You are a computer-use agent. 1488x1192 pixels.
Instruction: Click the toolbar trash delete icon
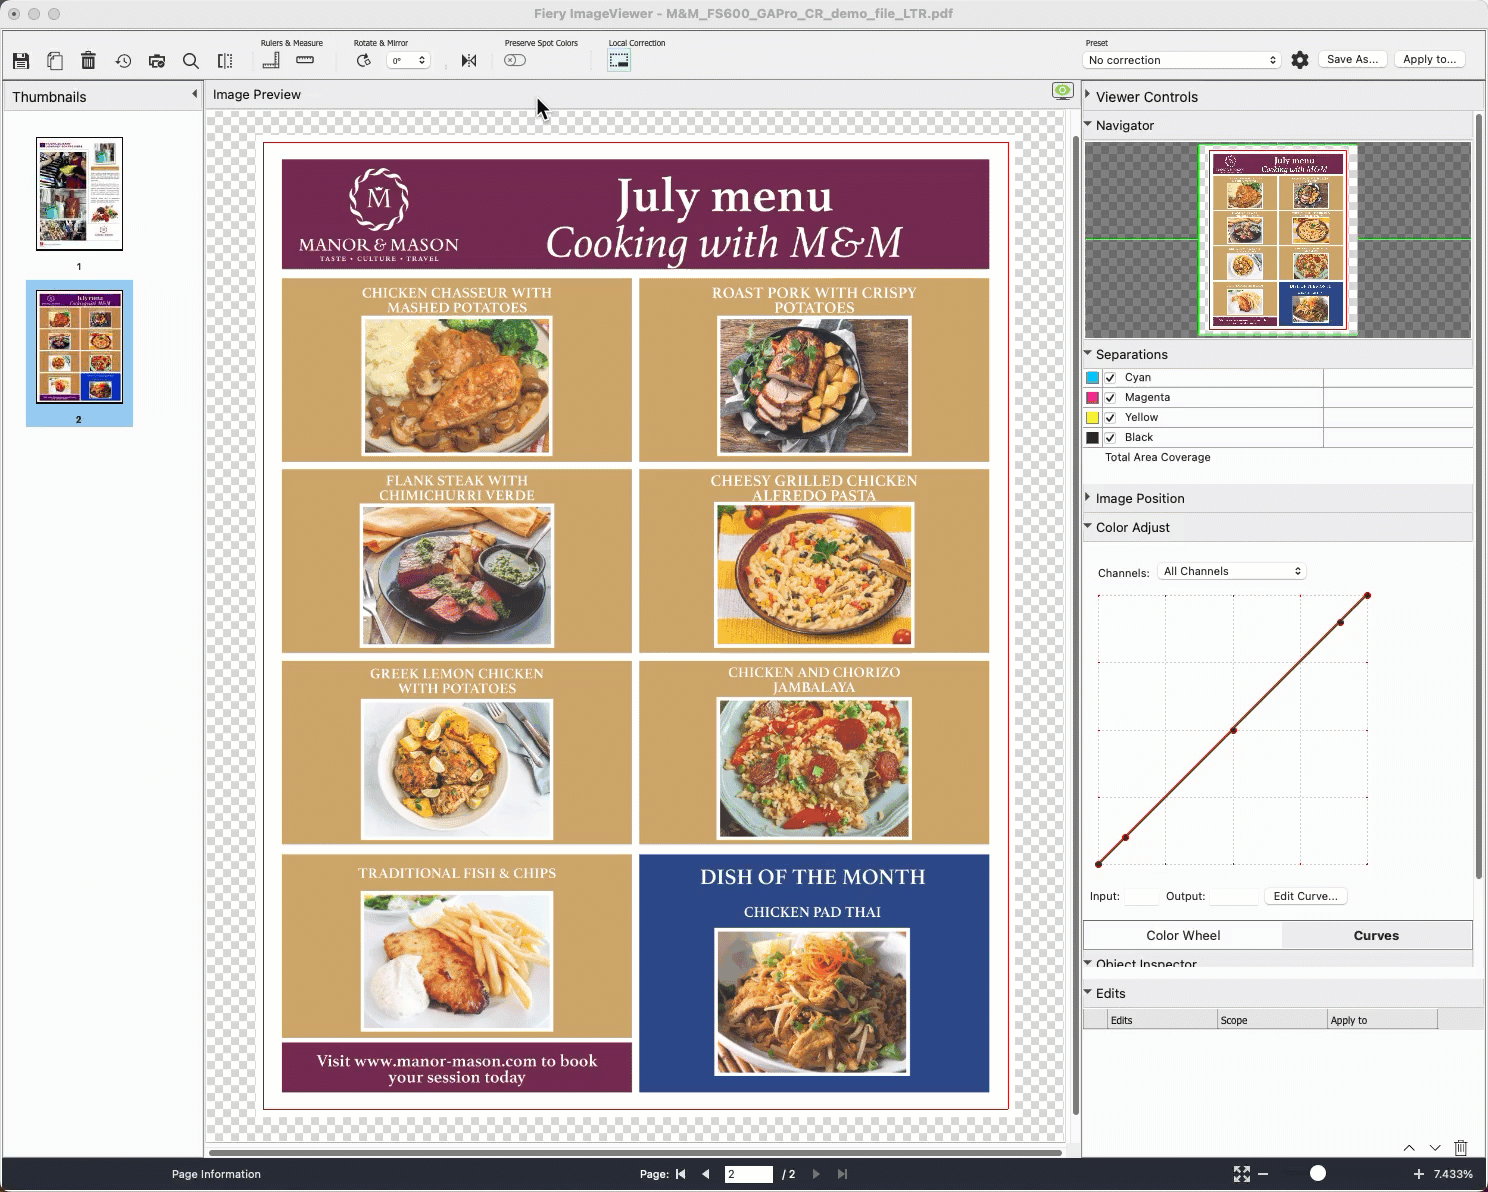88,61
